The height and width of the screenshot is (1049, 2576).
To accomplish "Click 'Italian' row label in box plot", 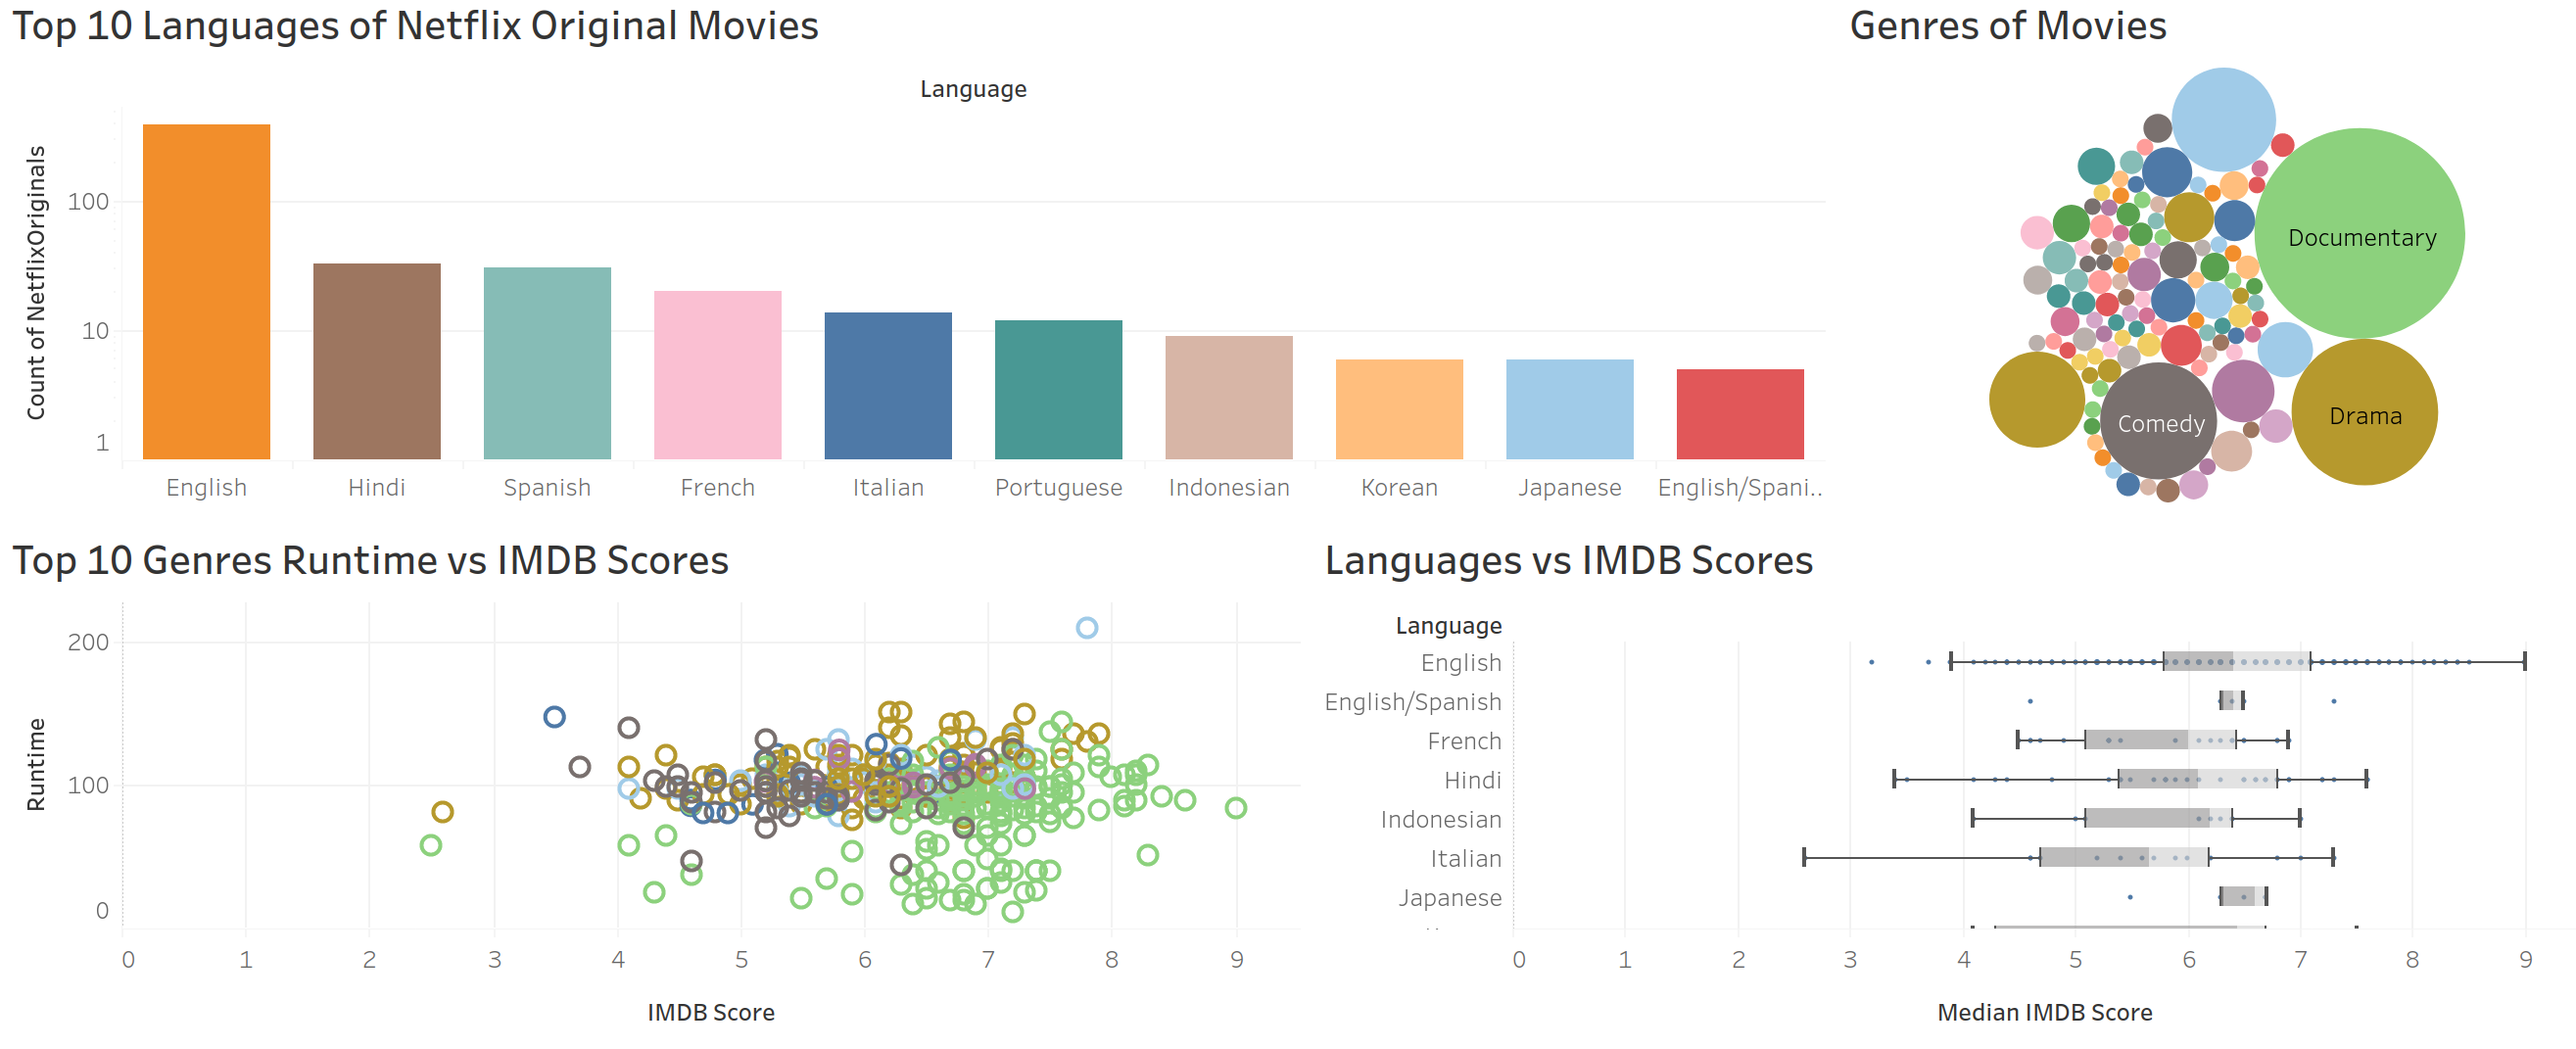I will [1465, 858].
